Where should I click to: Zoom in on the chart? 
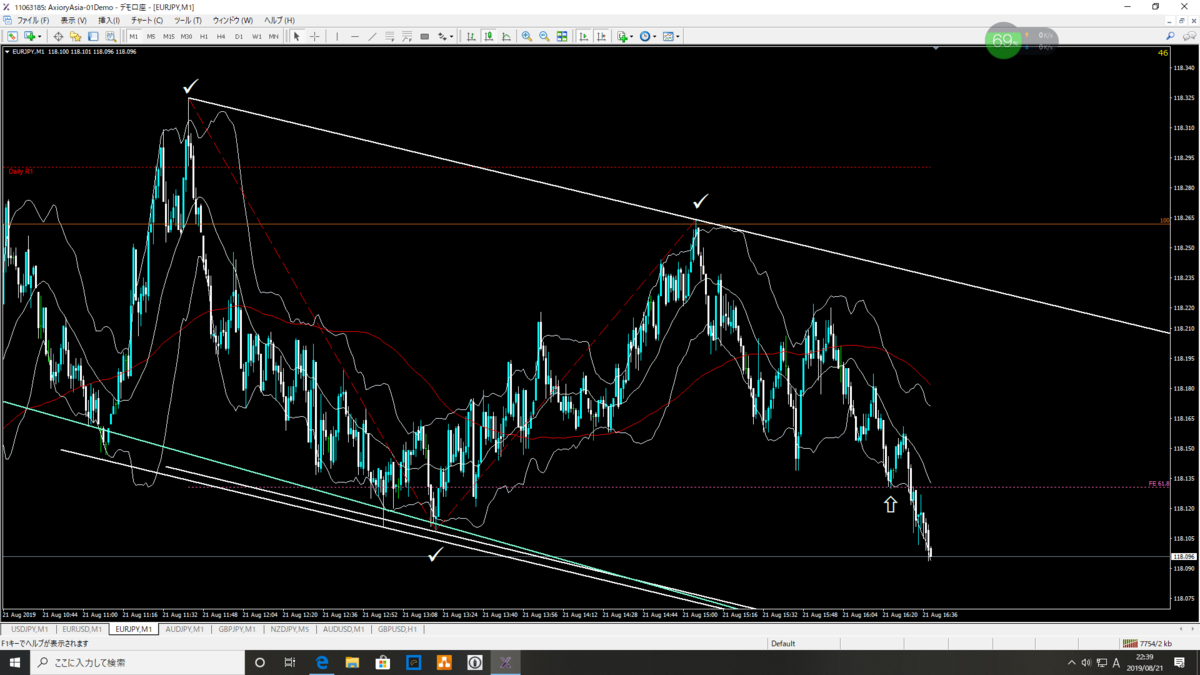527,36
